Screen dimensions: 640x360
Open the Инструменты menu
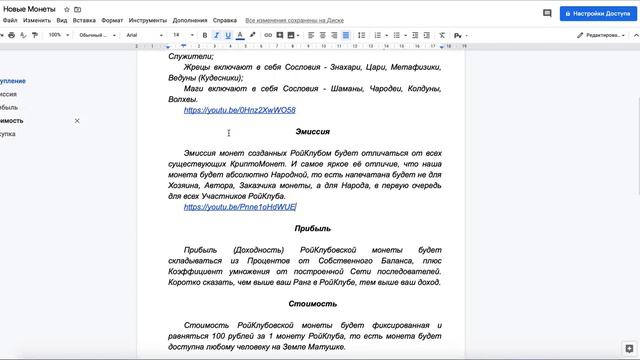(x=148, y=20)
